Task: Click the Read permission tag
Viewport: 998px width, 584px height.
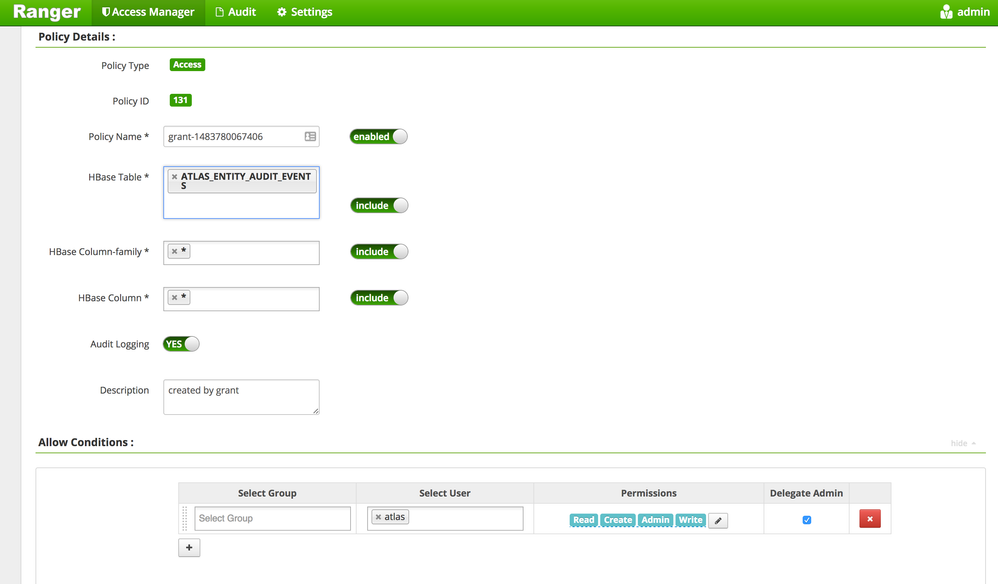Action: [x=584, y=520]
